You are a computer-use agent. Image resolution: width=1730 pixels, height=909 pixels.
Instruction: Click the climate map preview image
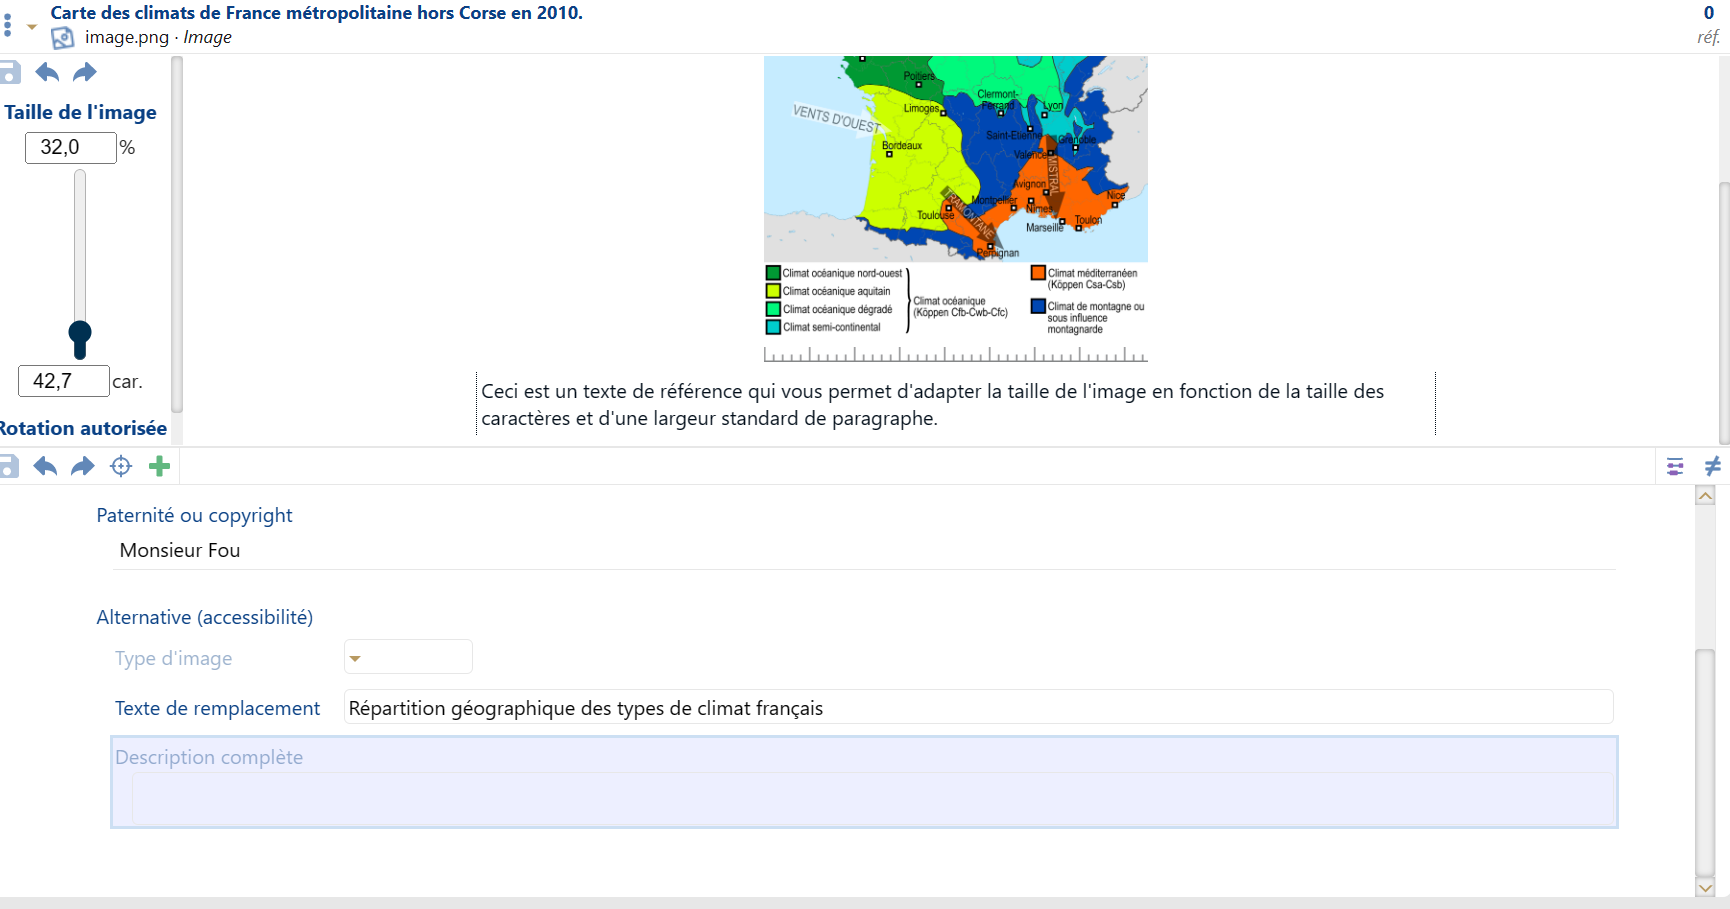(x=955, y=209)
